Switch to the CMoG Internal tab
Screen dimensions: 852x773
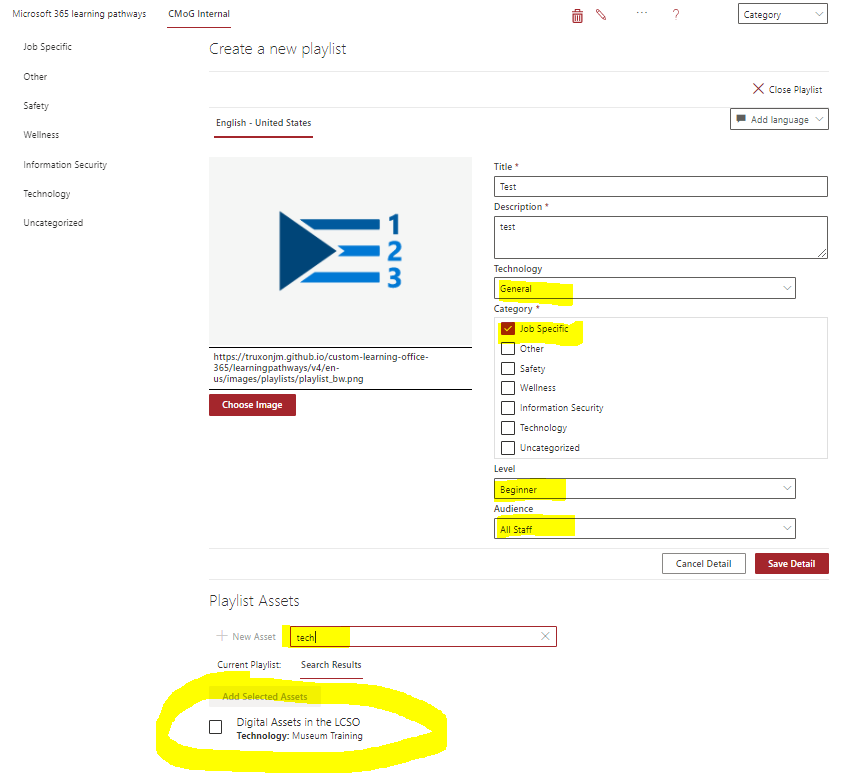tap(198, 16)
